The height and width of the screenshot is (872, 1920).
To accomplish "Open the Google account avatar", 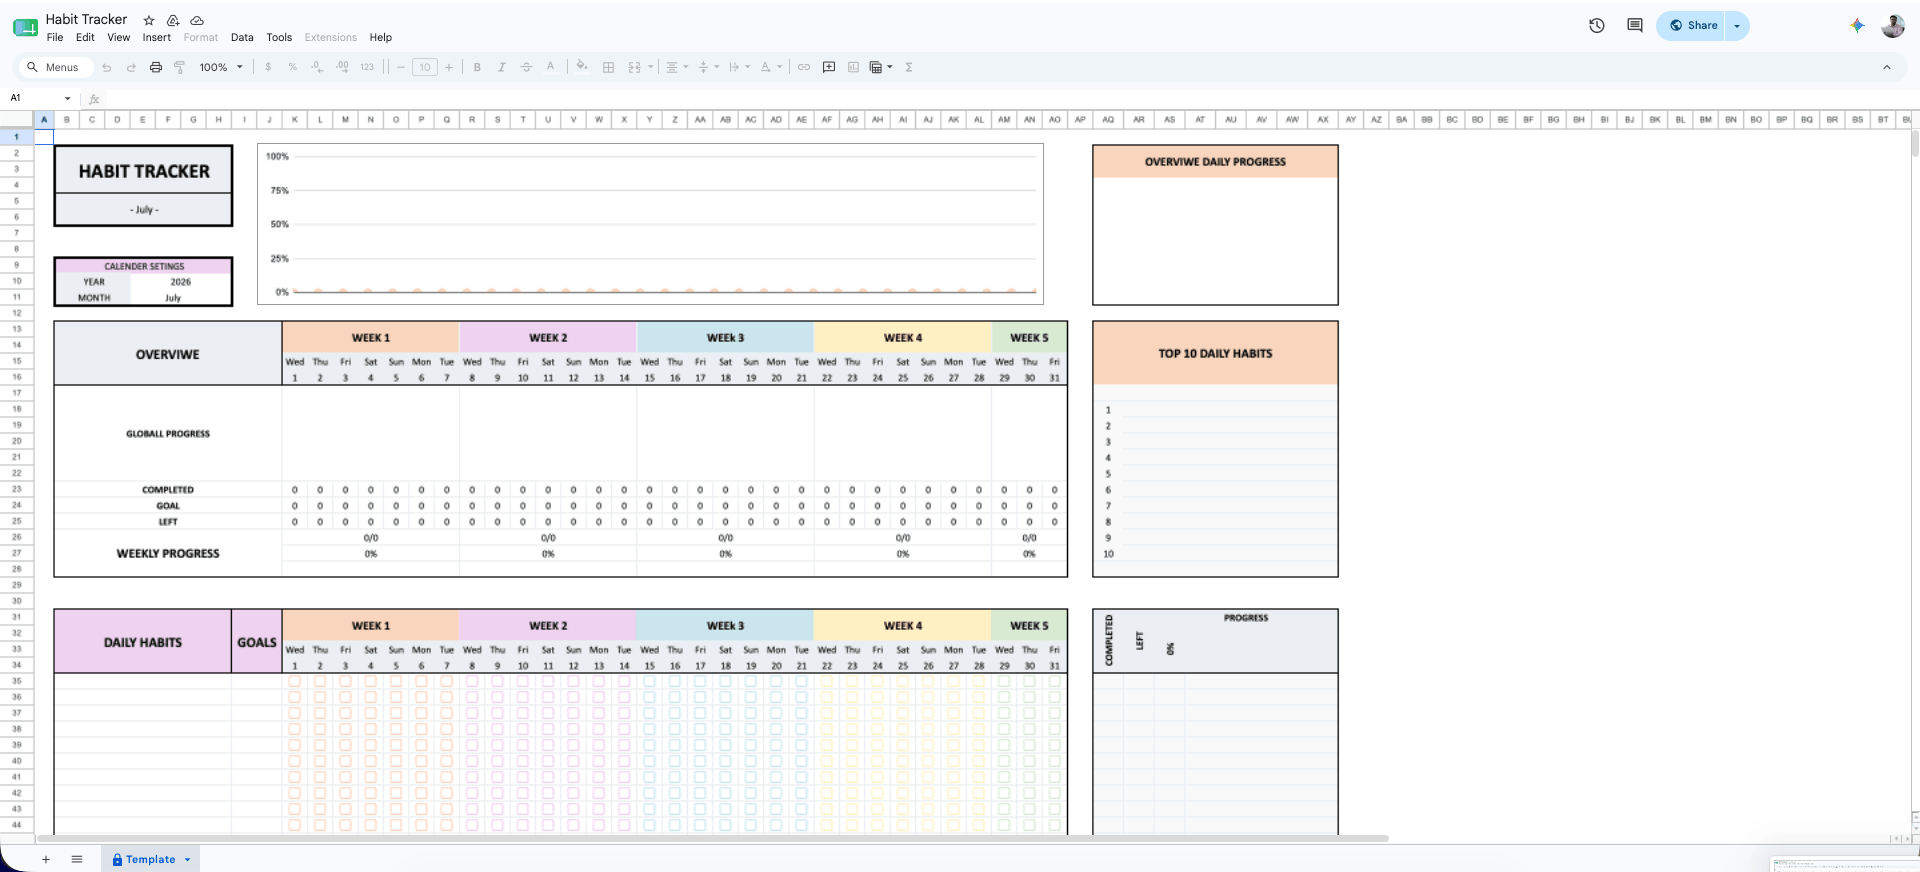I will 1893,26.
